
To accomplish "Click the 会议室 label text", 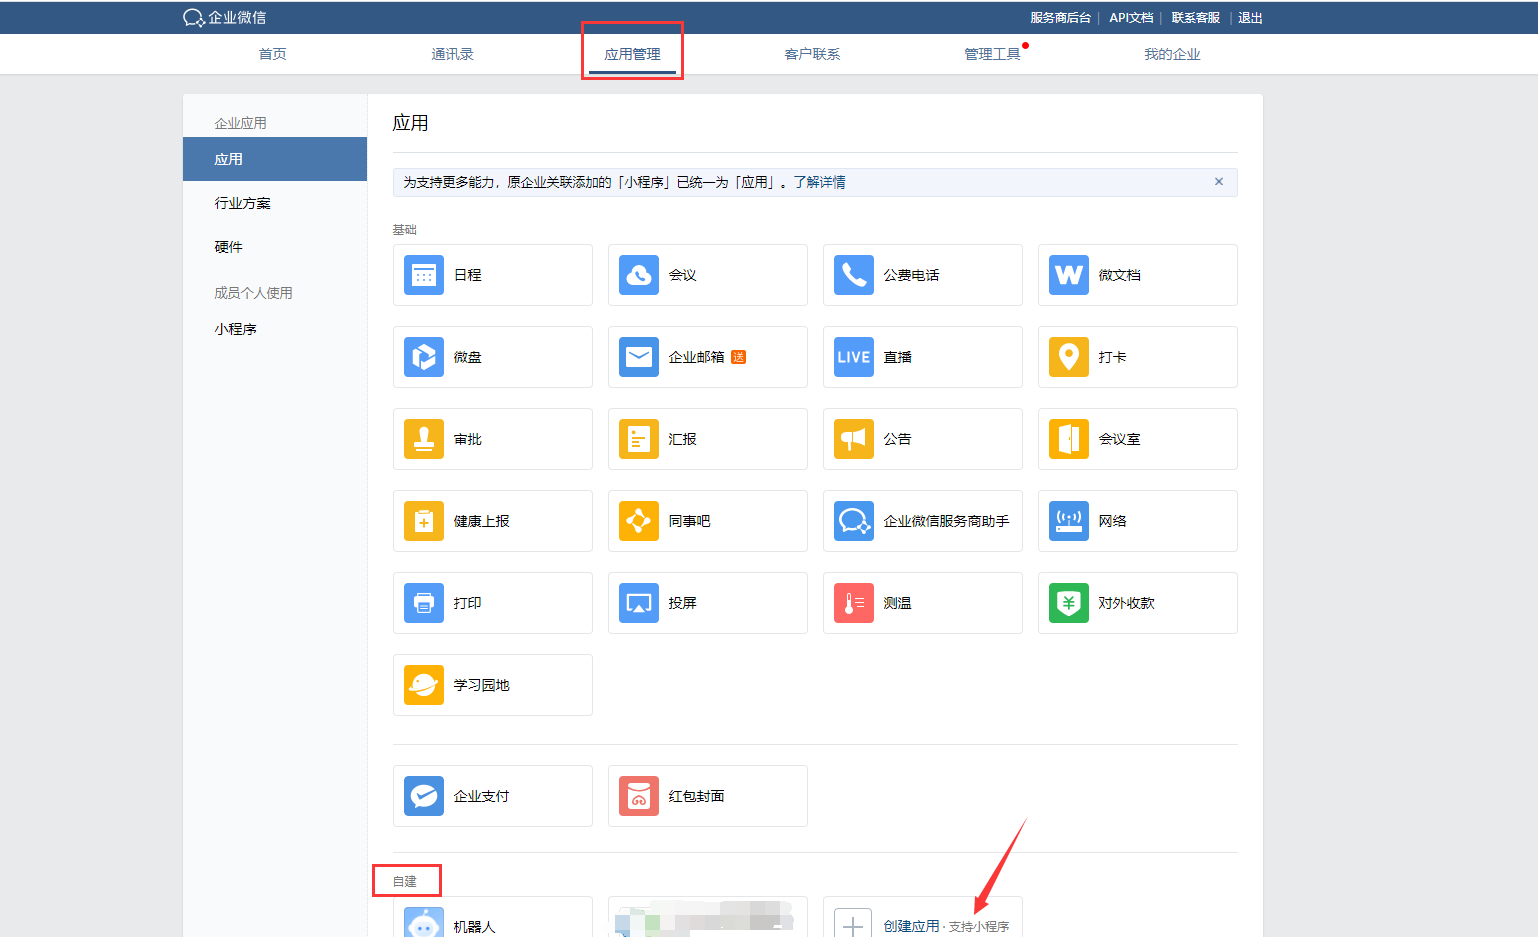I will [x=1120, y=439].
